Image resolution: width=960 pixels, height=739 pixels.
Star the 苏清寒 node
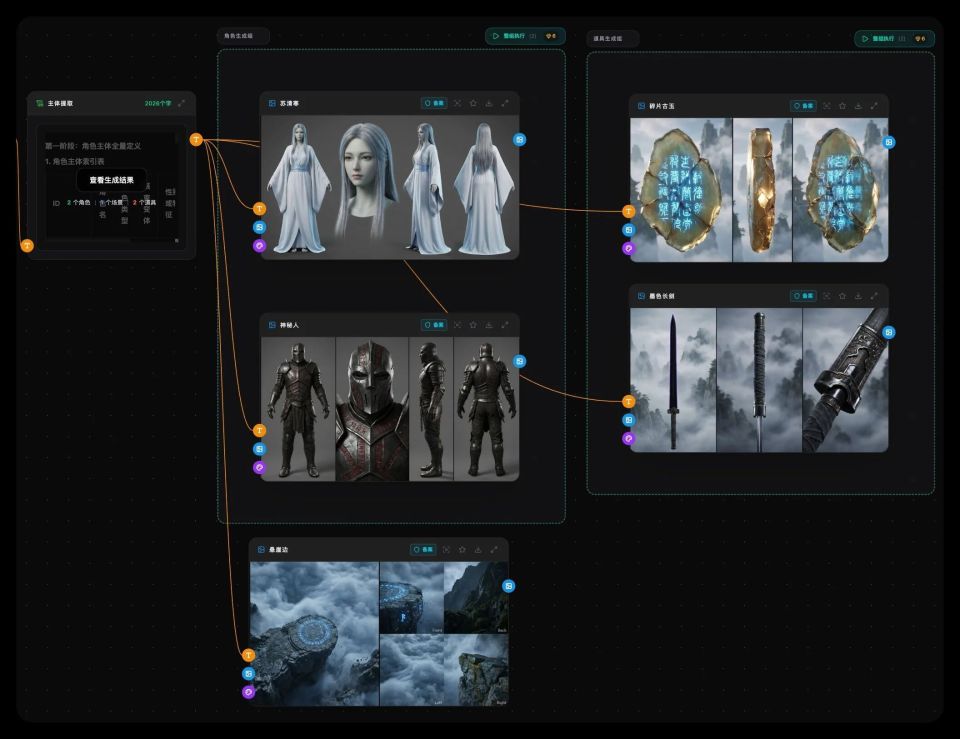[473, 103]
